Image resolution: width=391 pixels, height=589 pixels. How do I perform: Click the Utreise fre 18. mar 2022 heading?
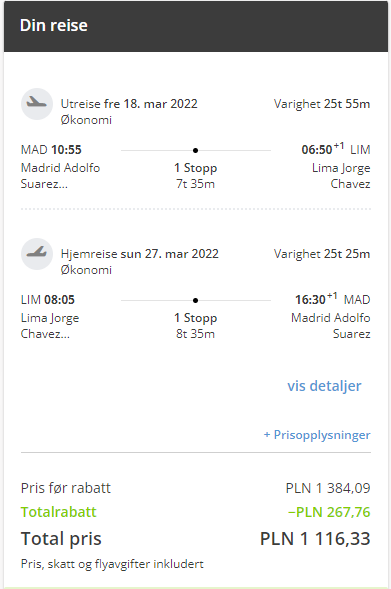(x=129, y=104)
